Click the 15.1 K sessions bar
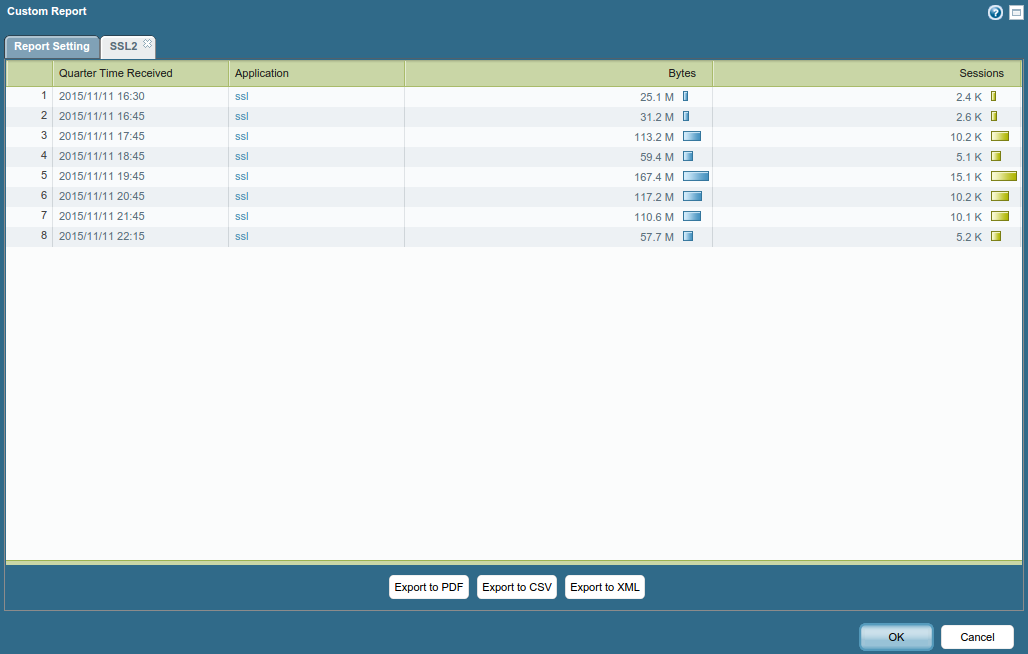Screen dimensions: 1028x654 point(1003,176)
